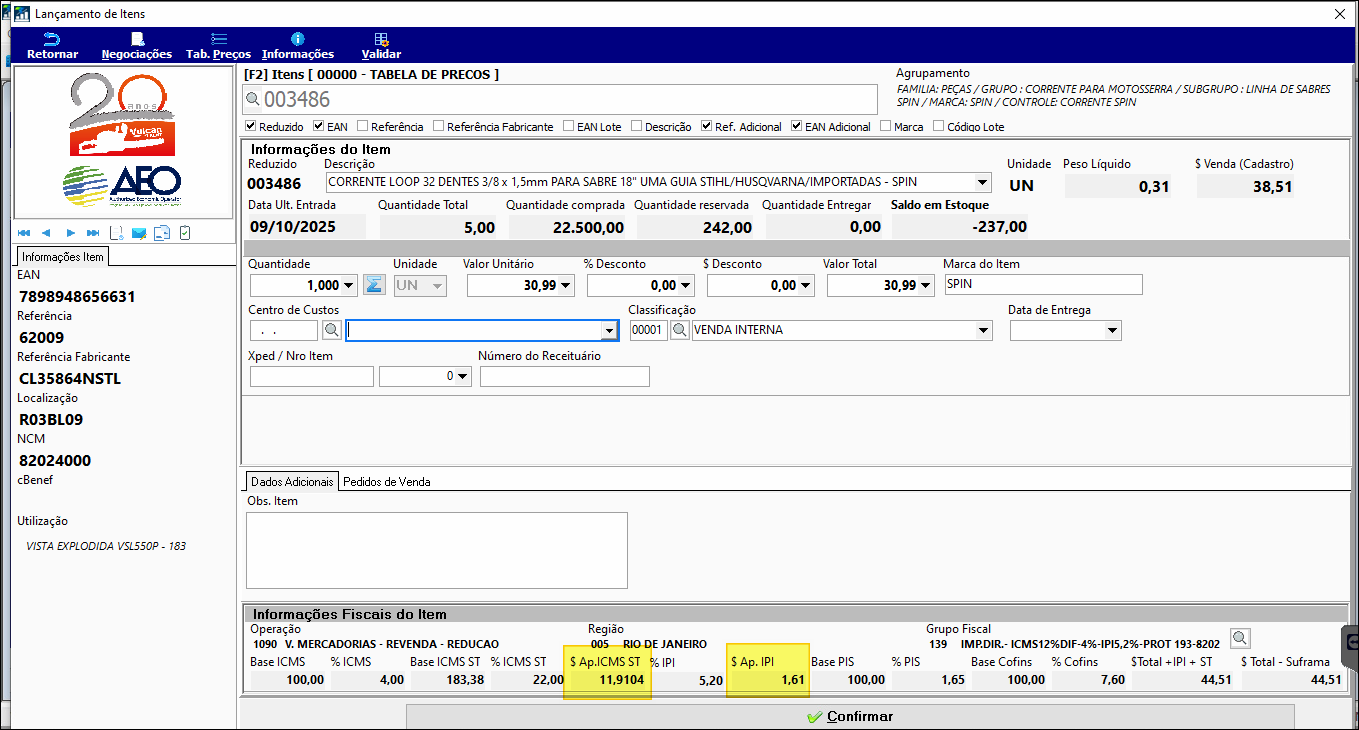The height and width of the screenshot is (730, 1359).
Task: Expand the Data de Entrega dropdown
Action: coord(1112,330)
